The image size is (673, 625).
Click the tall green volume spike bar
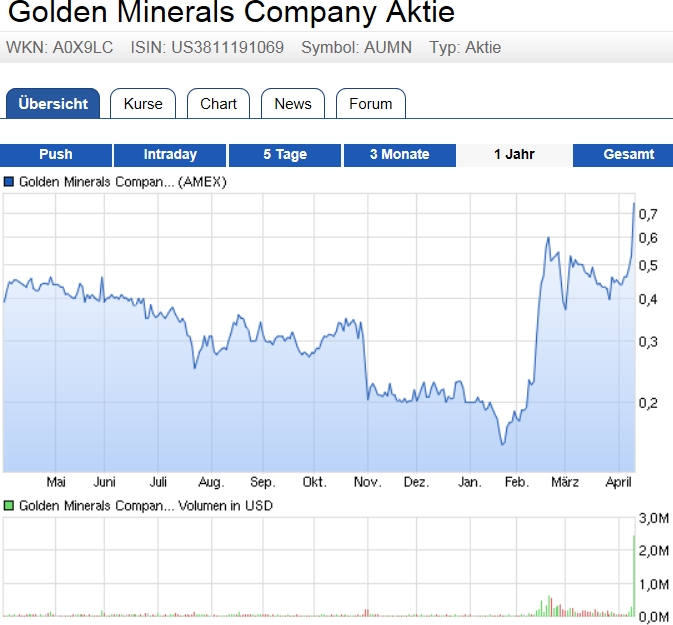[634, 575]
